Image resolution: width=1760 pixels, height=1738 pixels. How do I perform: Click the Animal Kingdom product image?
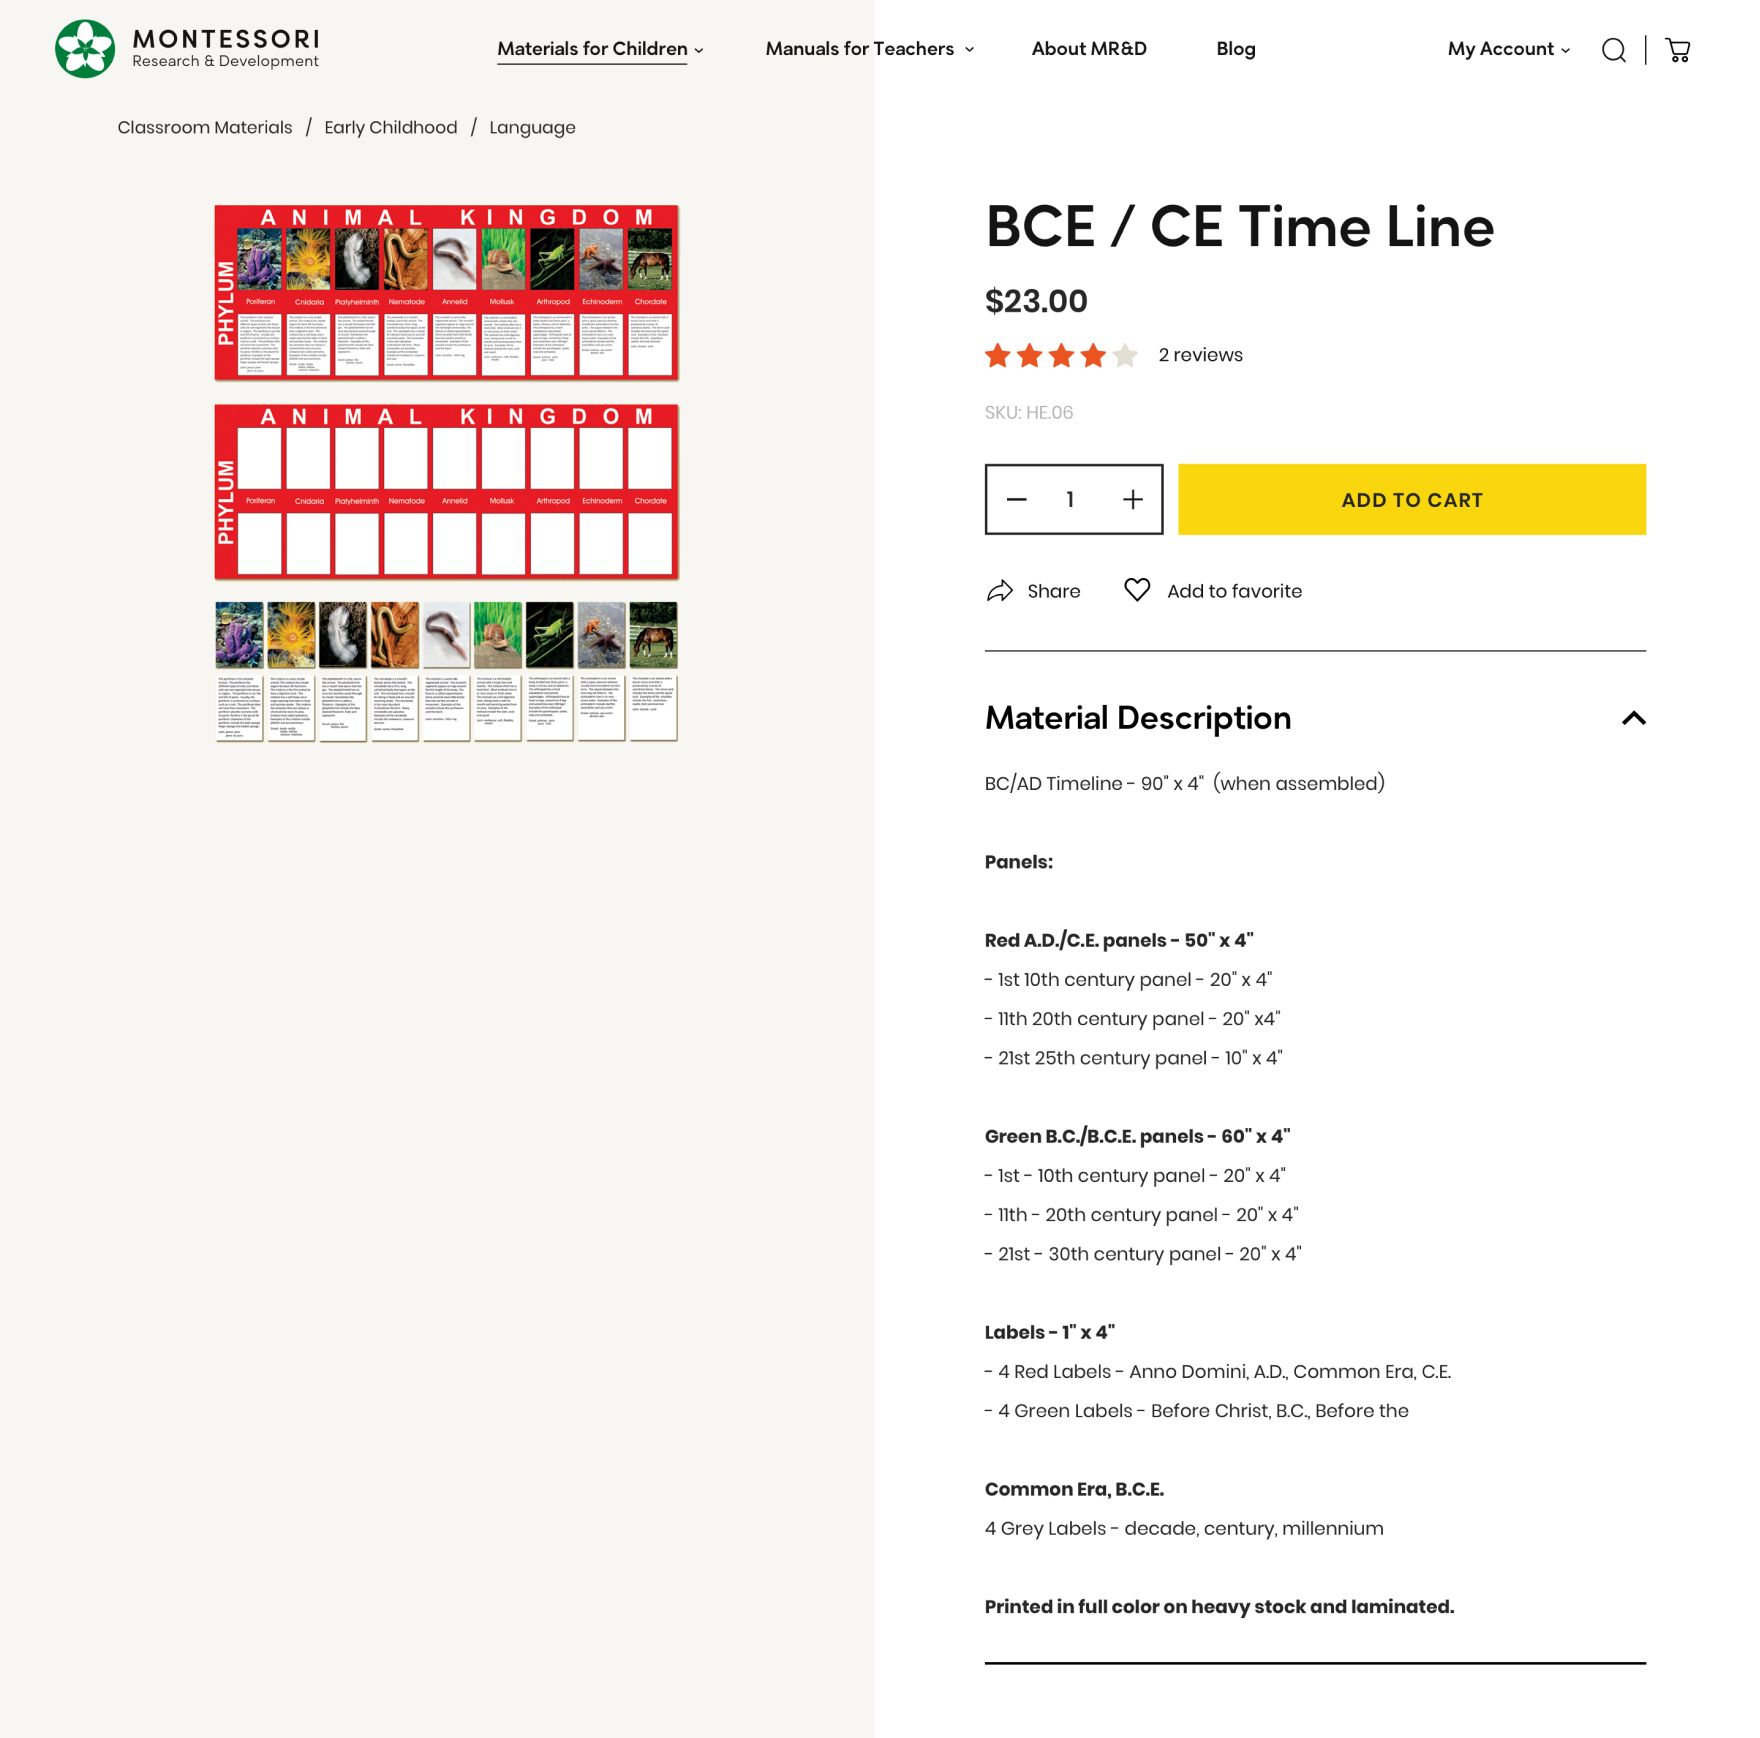click(x=446, y=473)
